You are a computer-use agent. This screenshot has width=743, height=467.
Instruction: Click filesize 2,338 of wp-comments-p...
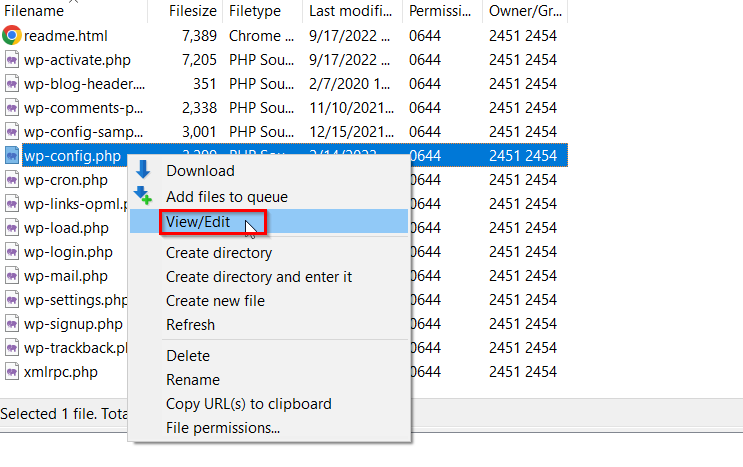pos(199,108)
